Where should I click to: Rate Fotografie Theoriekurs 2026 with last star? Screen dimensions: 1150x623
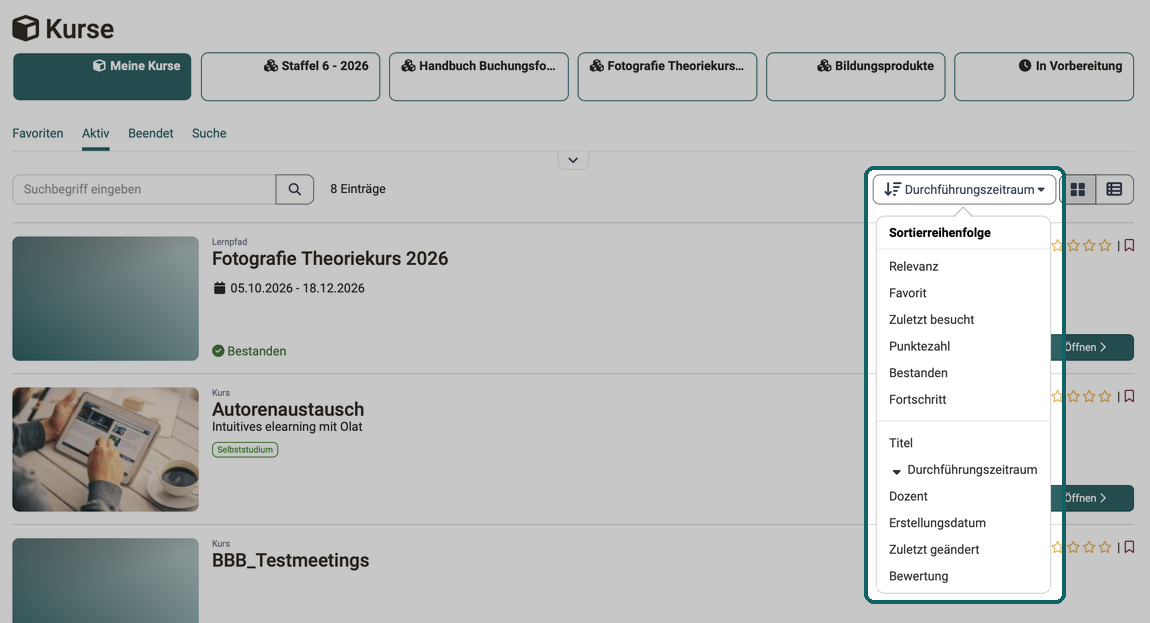pyautogui.click(x=1105, y=245)
